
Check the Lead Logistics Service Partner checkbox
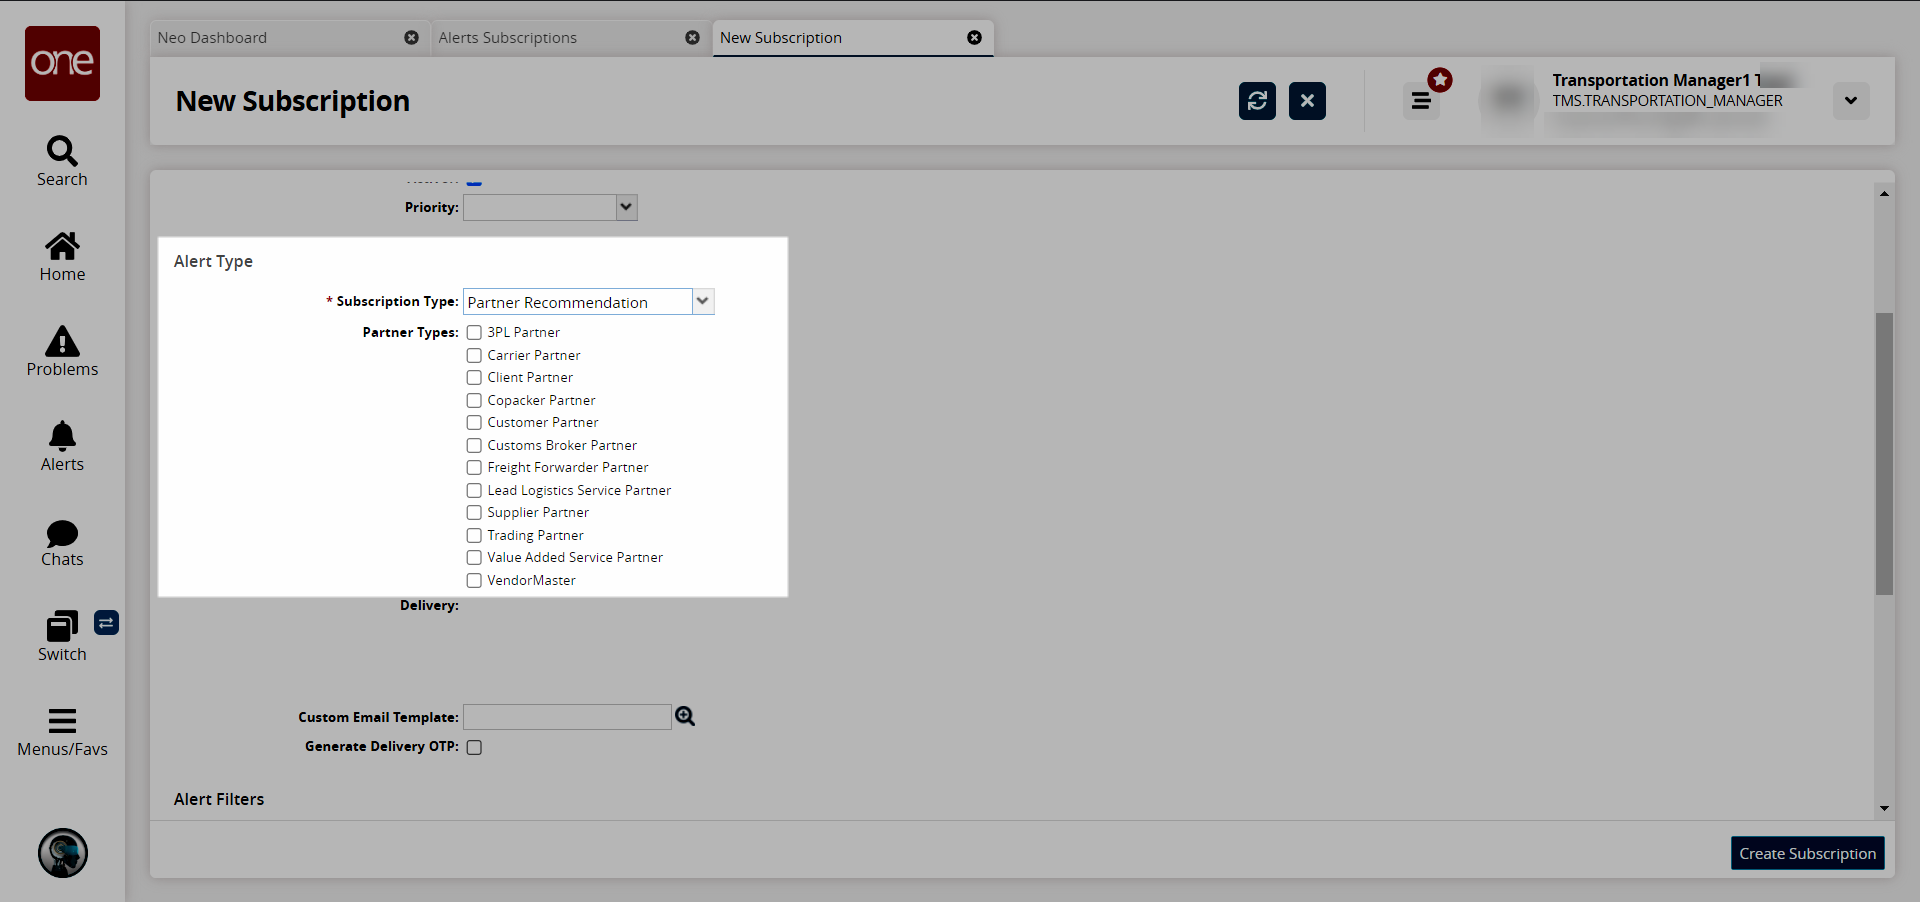pos(474,490)
